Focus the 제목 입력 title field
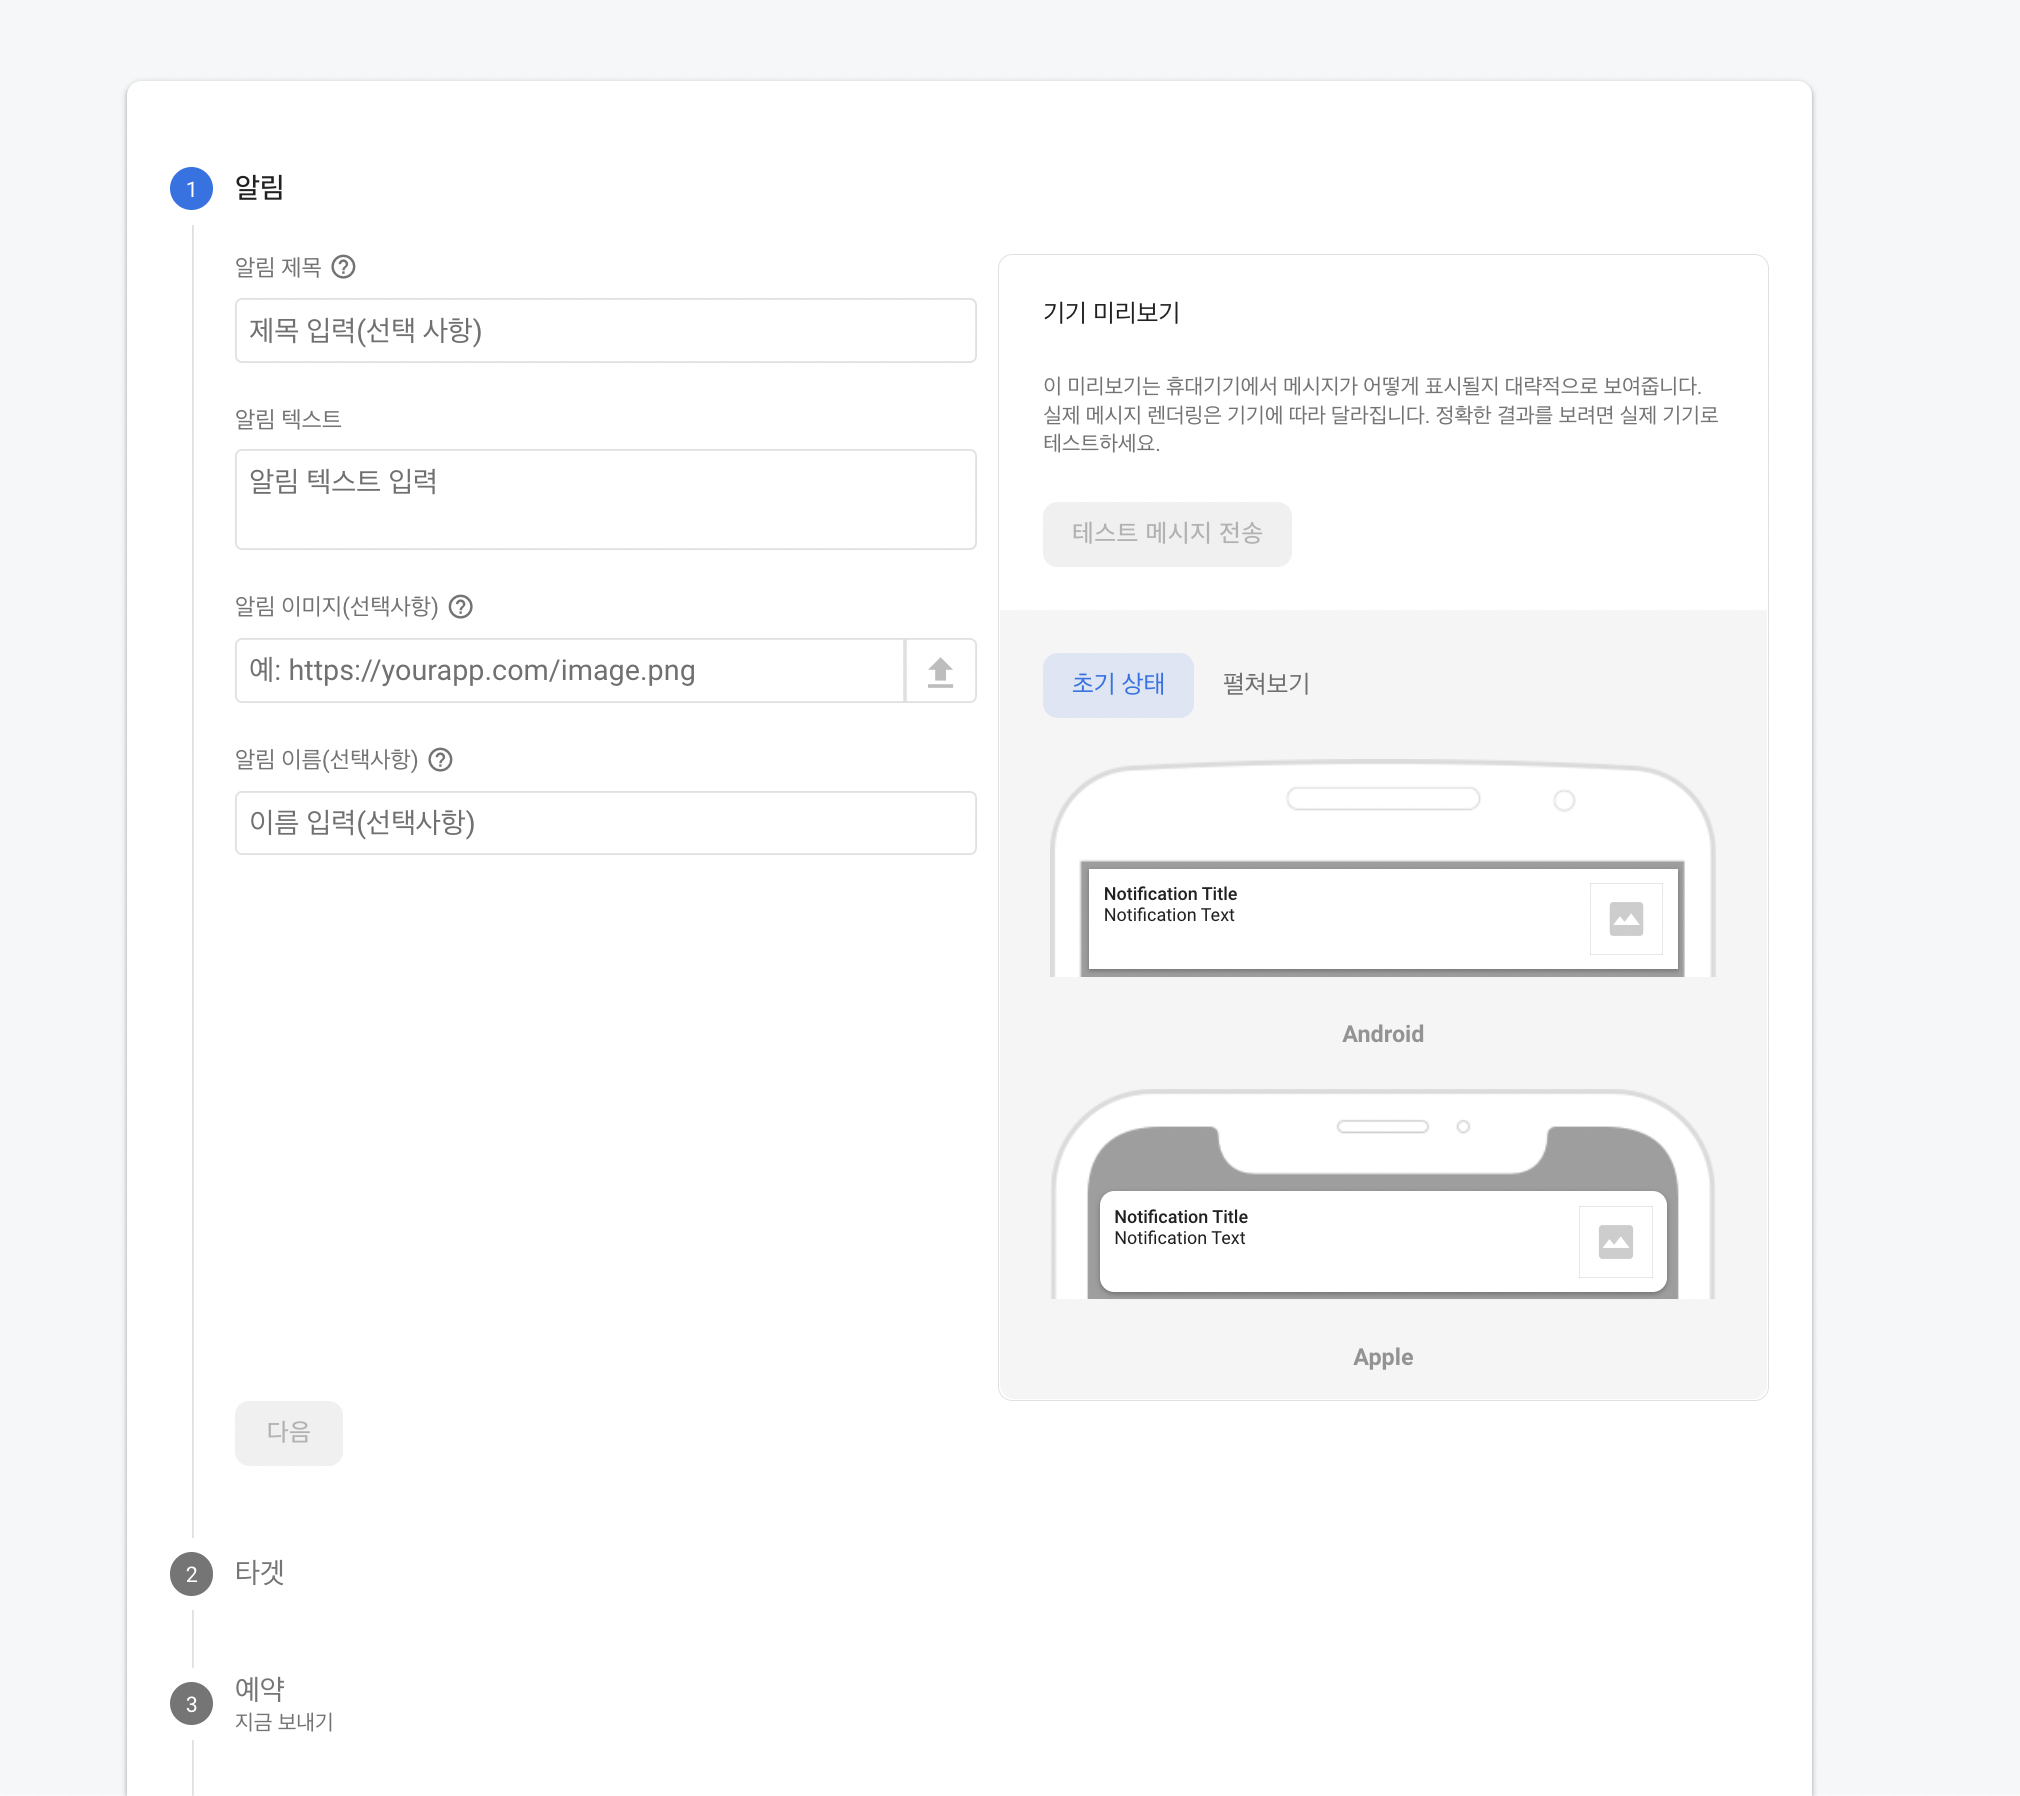This screenshot has width=2020, height=1796. 605,331
